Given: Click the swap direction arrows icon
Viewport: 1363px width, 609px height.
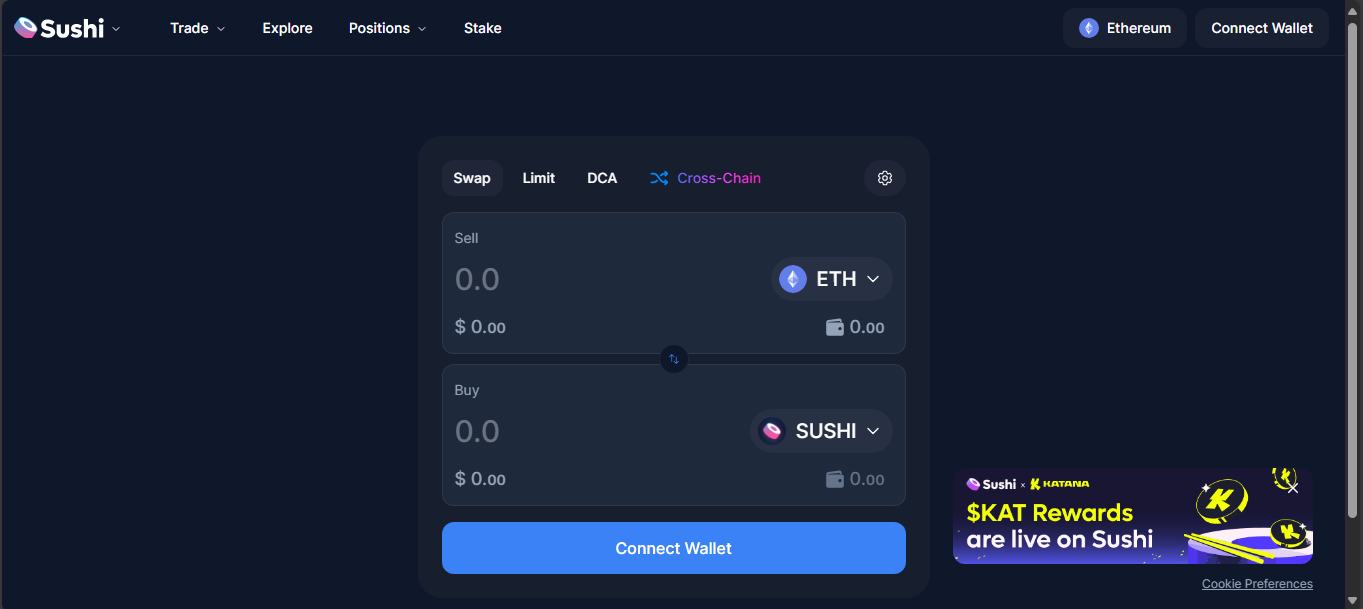Looking at the screenshot, I should pos(674,358).
